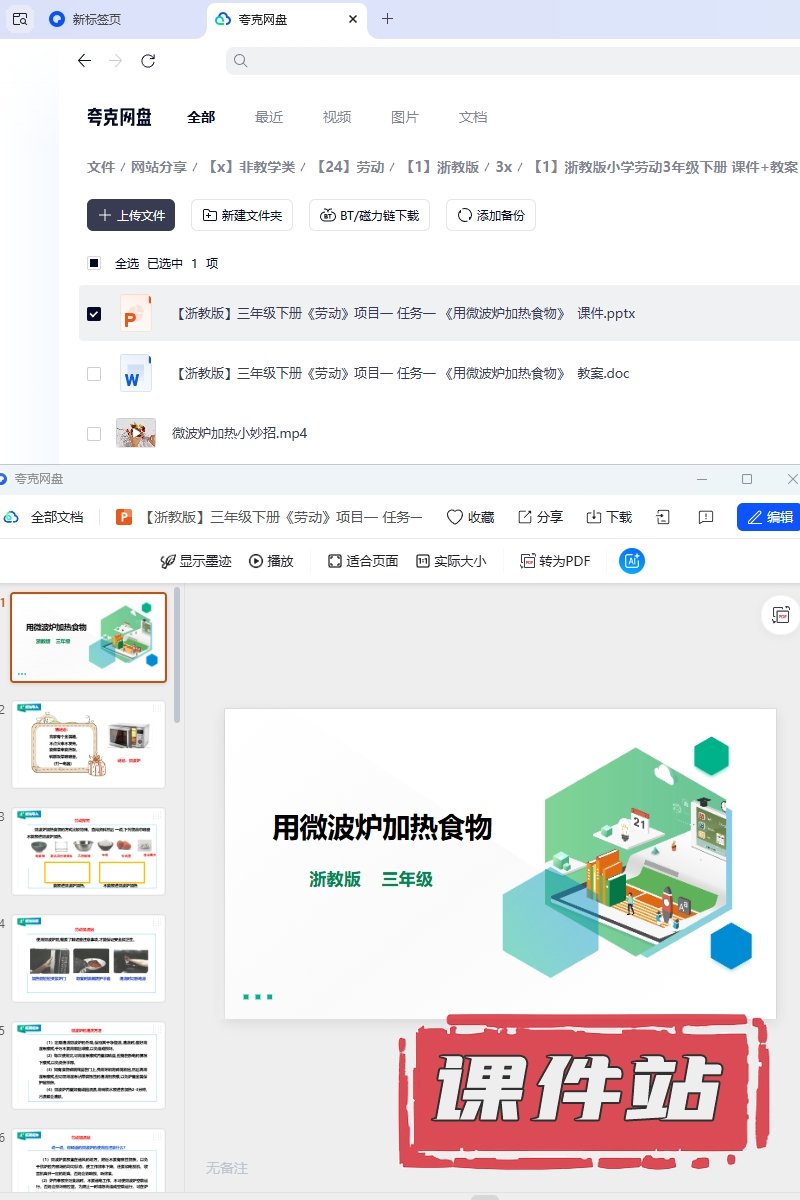The width and height of the screenshot is (800, 1200).
Task: Click the 编辑 edit button
Action: point(768,517)
